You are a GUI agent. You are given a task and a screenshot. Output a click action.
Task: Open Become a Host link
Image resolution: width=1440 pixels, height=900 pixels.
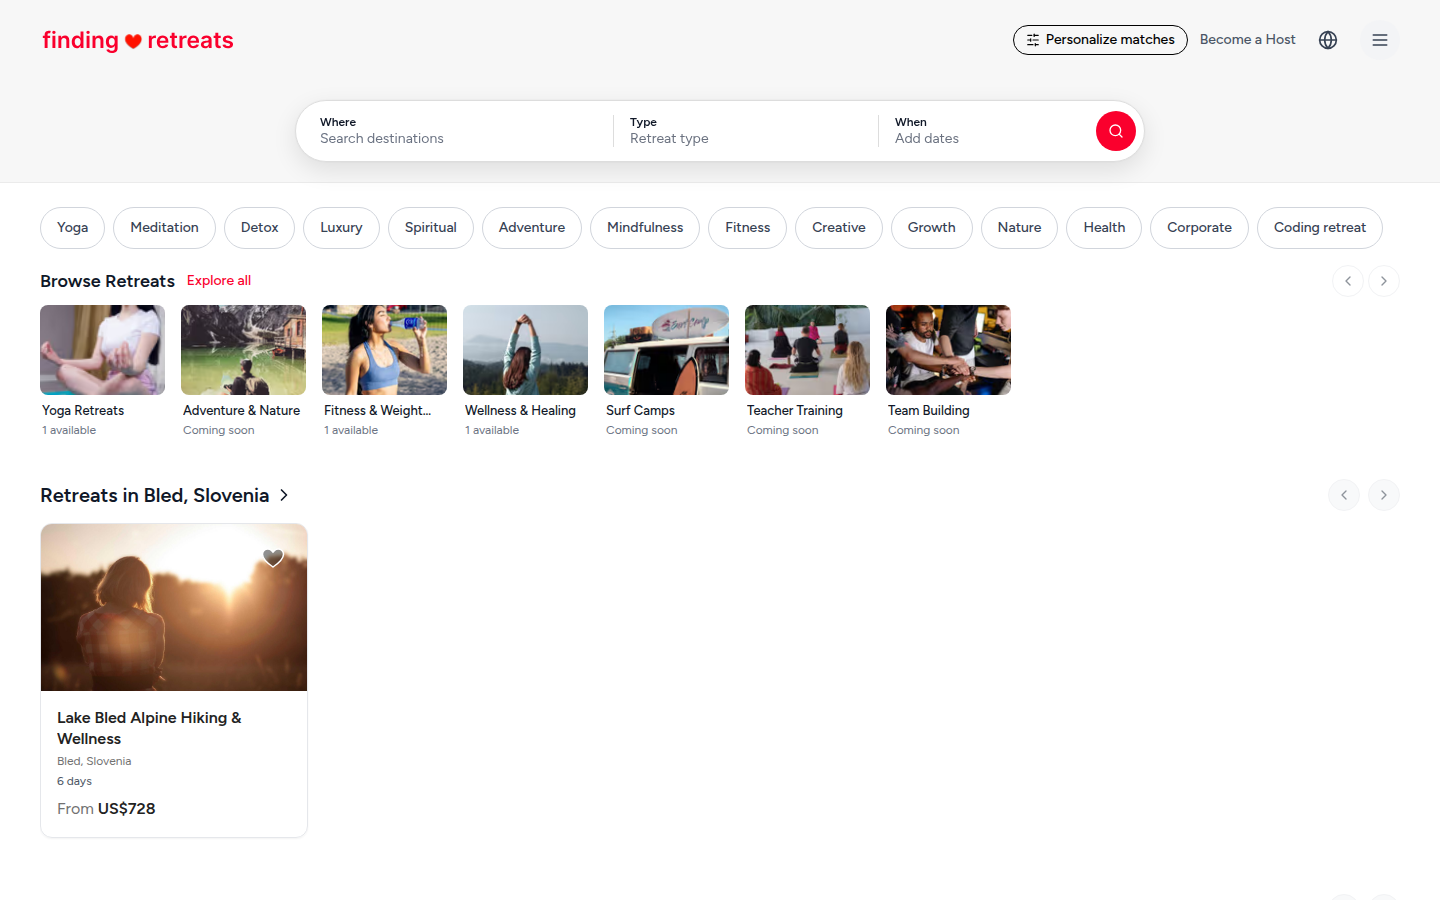(x=1247, y=40)
